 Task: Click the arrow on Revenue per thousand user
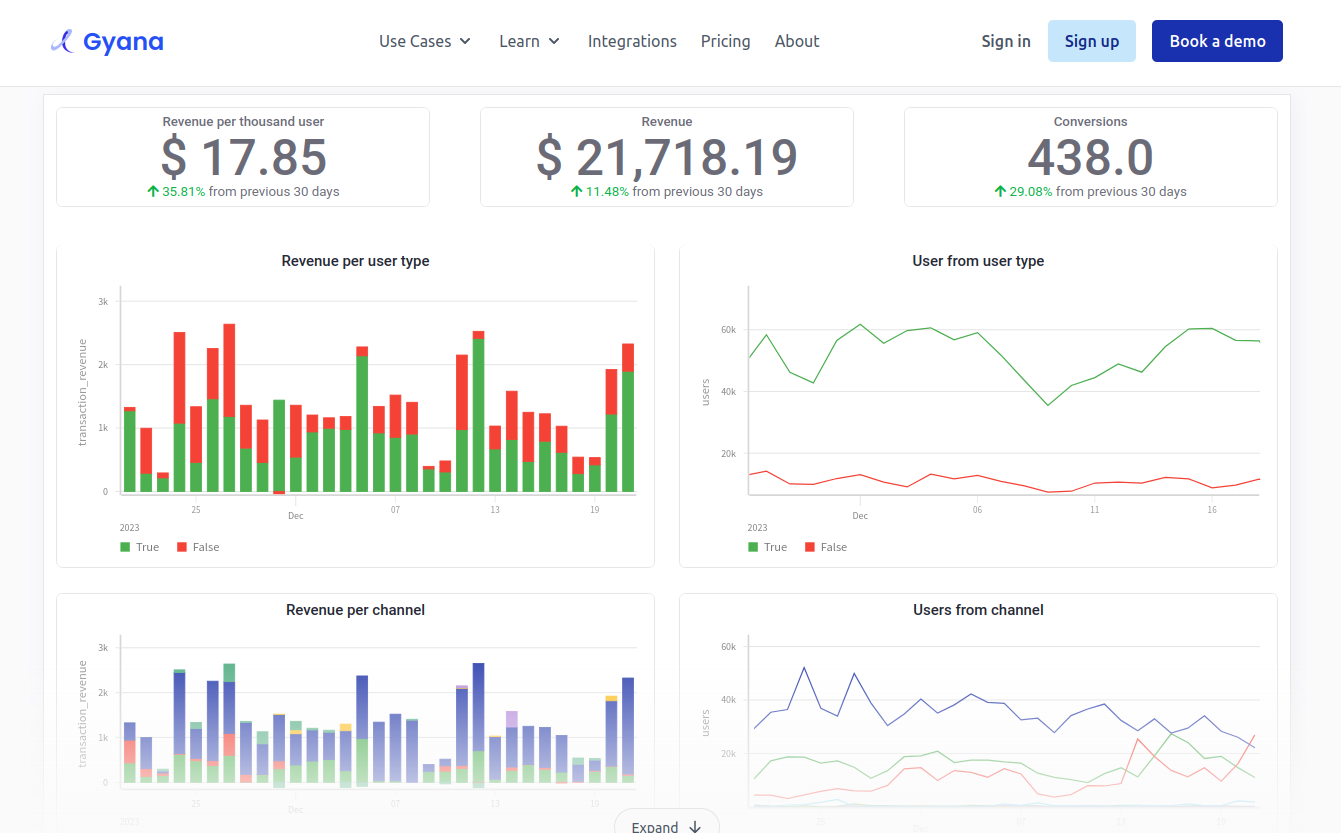tap(153, 191)
